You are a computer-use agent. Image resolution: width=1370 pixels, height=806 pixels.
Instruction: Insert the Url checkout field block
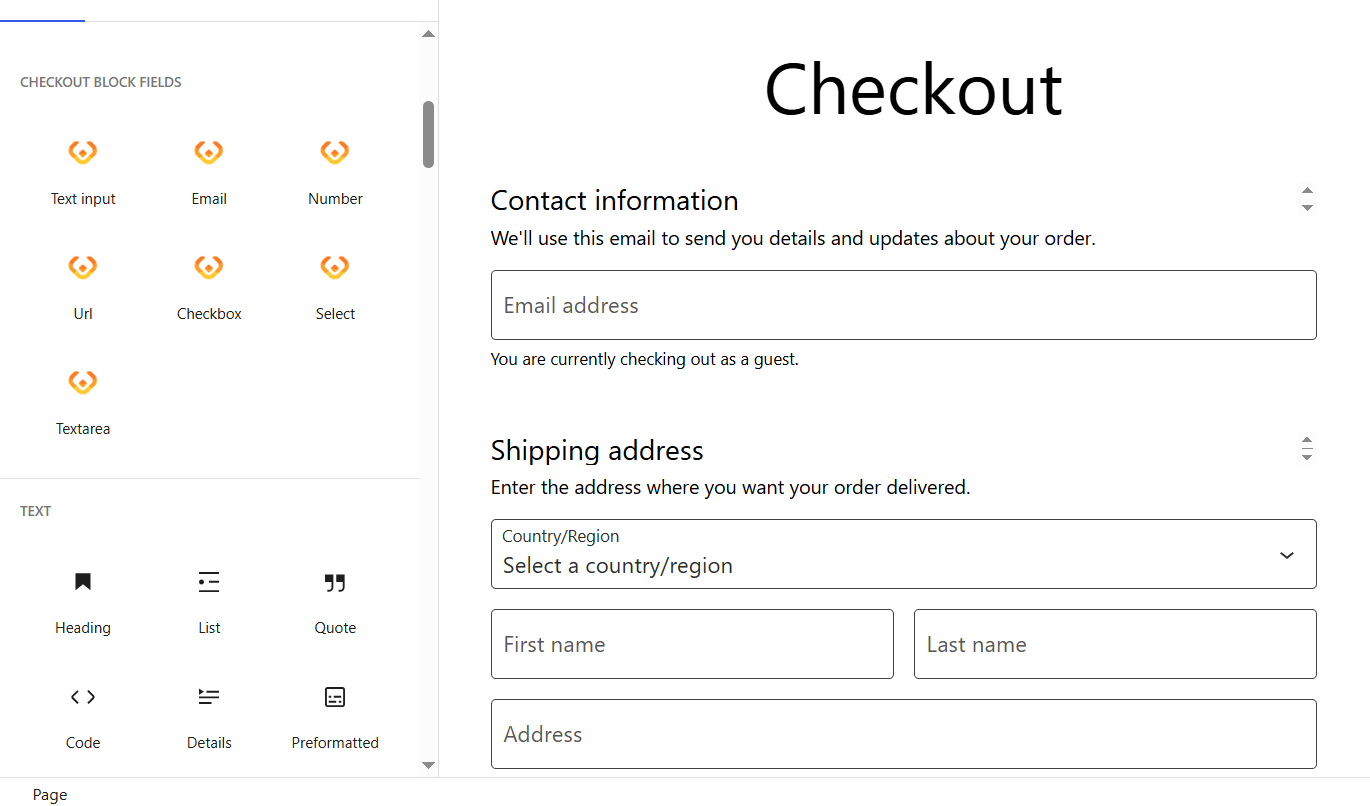click(83, 286)
